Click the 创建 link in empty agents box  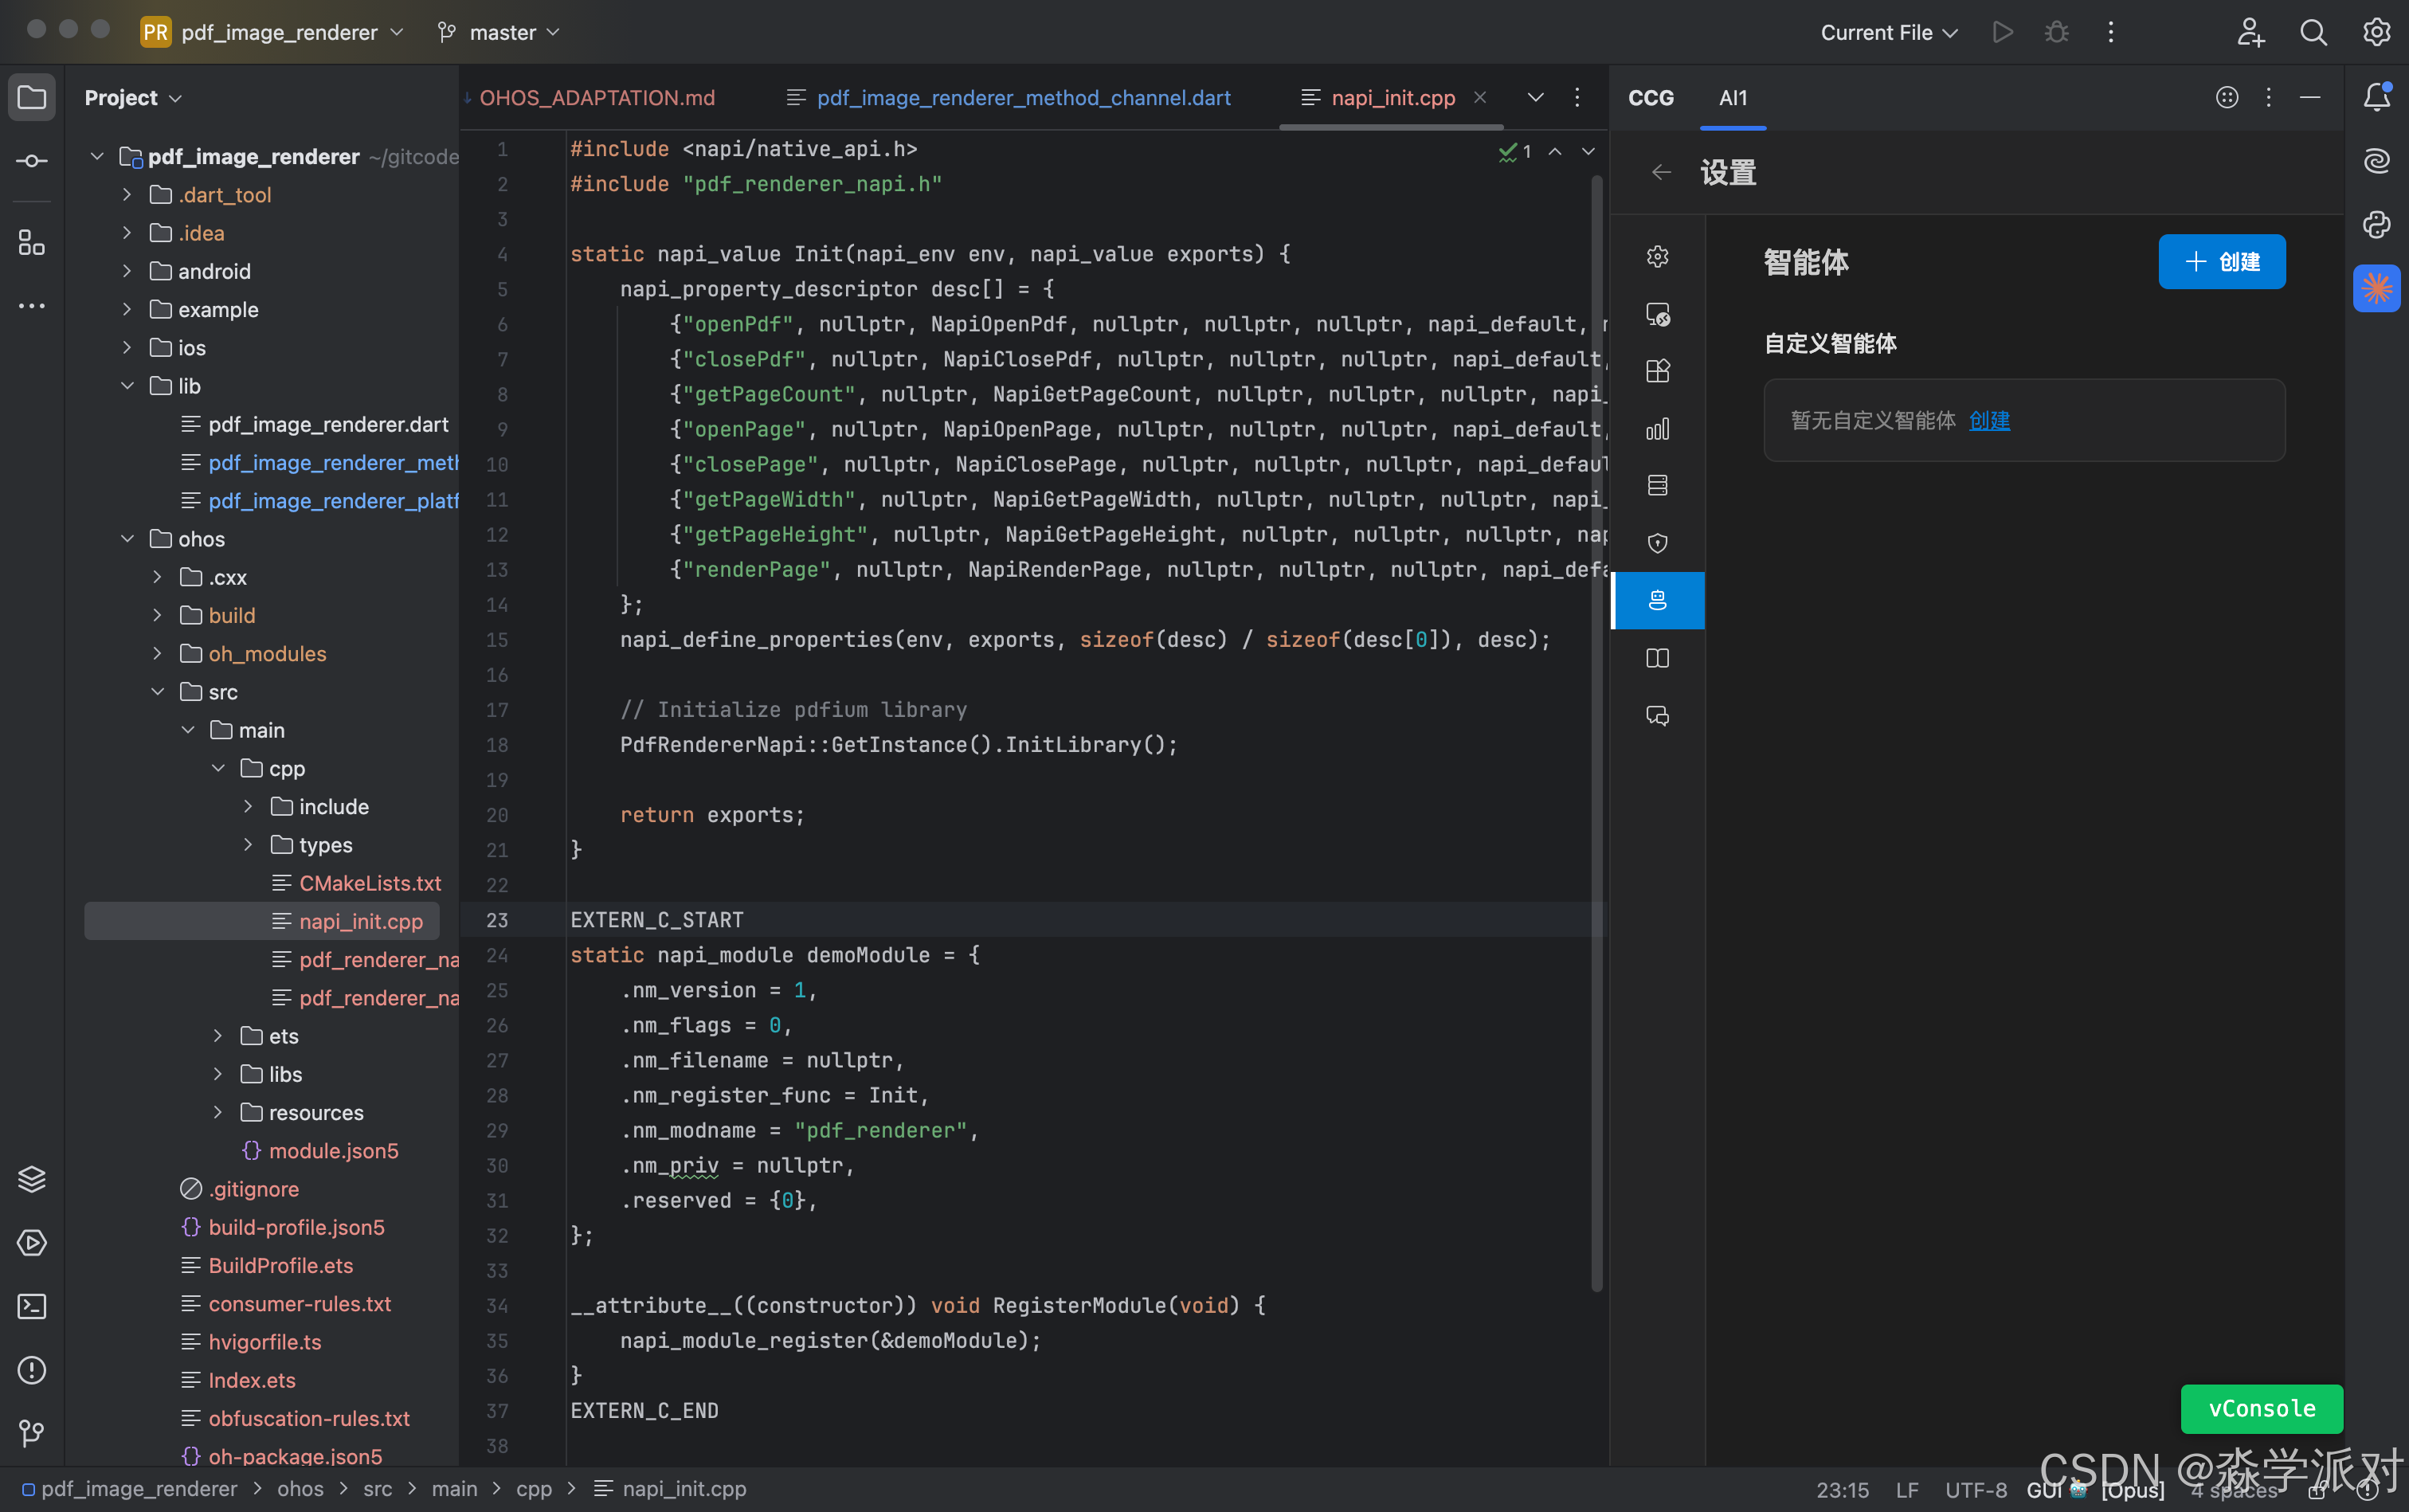click(1988, 420)
